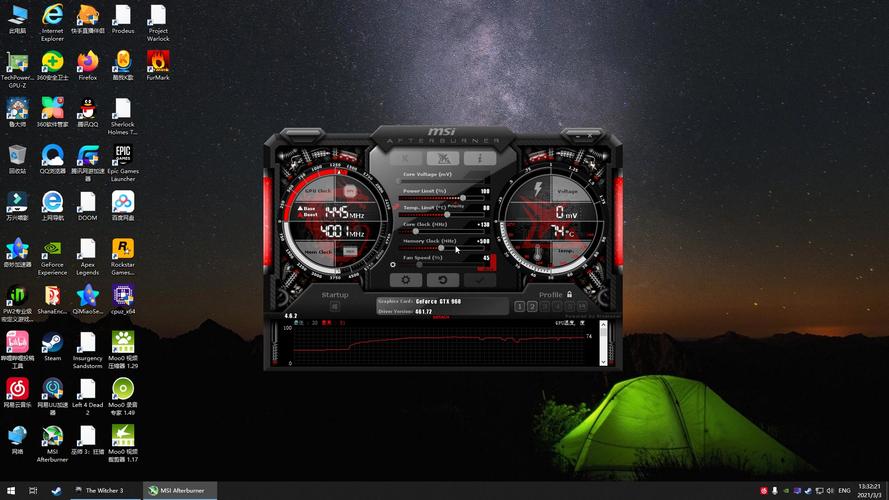Click the monitoring graph scroll up arrow

[x=603, y=325]
